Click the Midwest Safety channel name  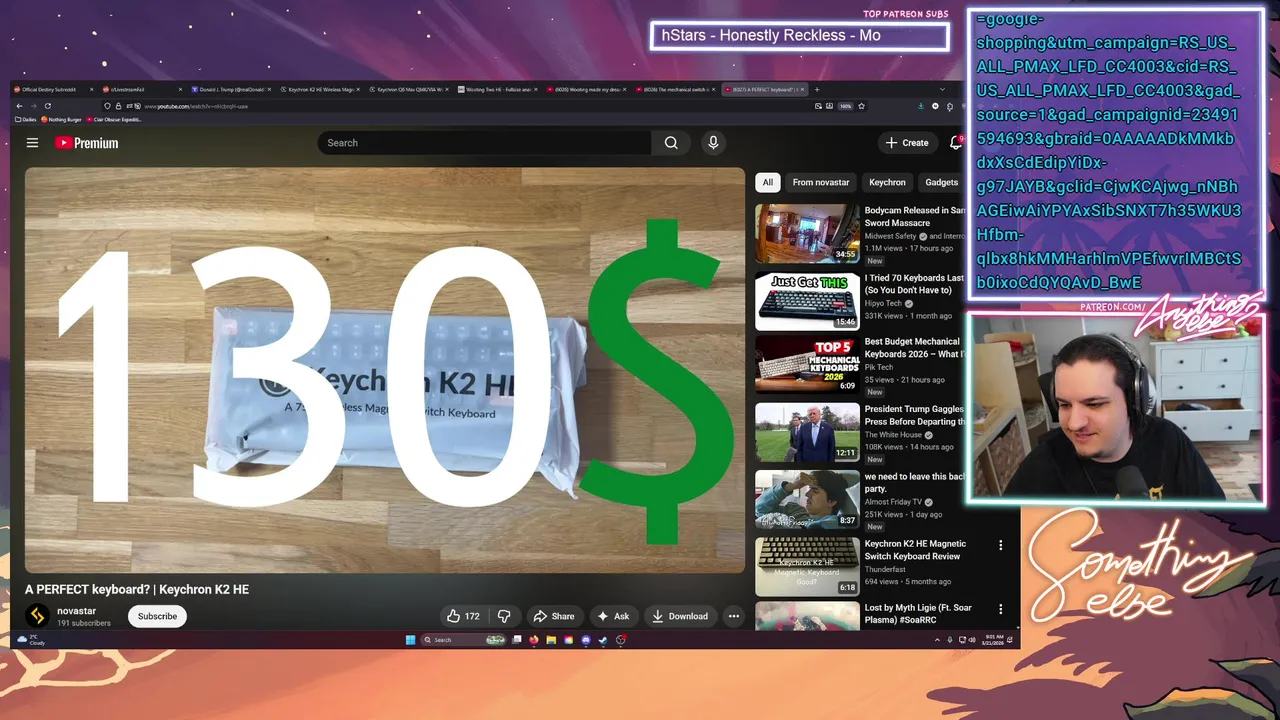[x=890, y=236]
